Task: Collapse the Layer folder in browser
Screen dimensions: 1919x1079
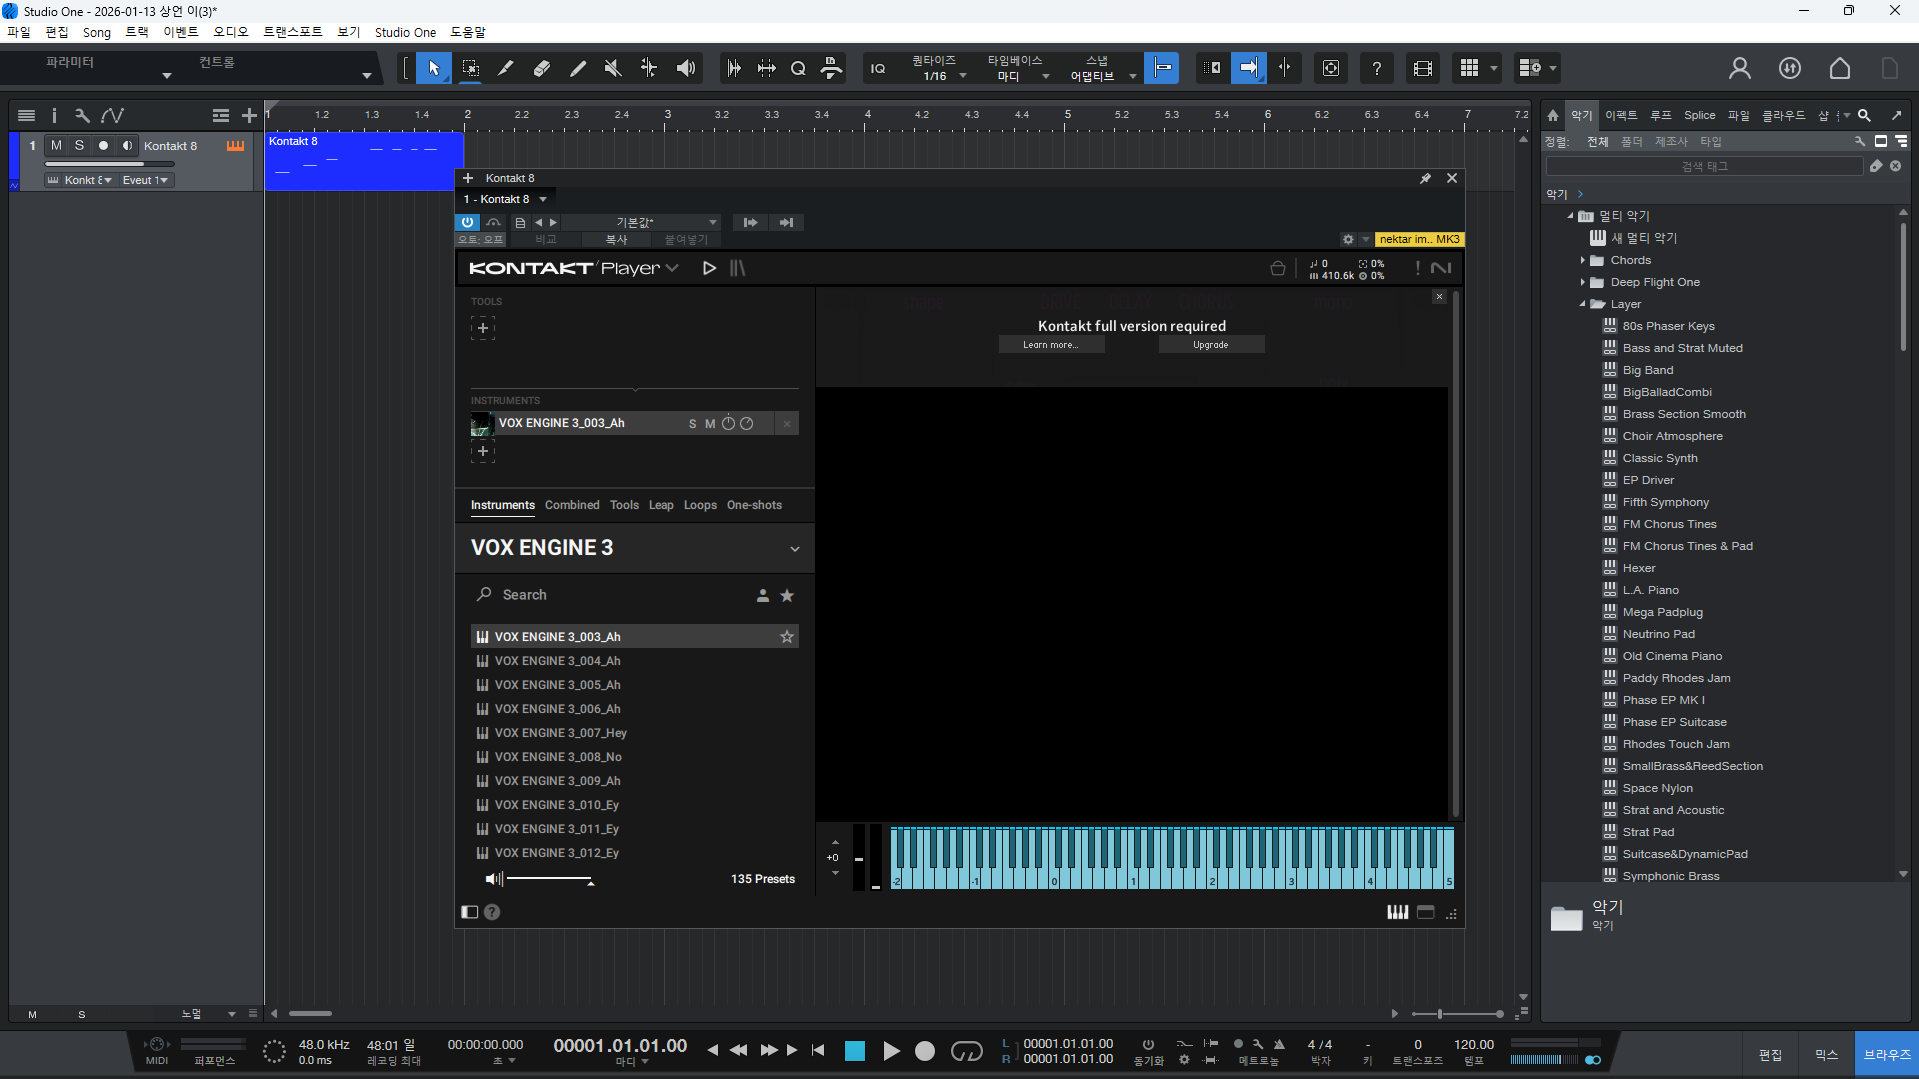Action: (1583, 304)
